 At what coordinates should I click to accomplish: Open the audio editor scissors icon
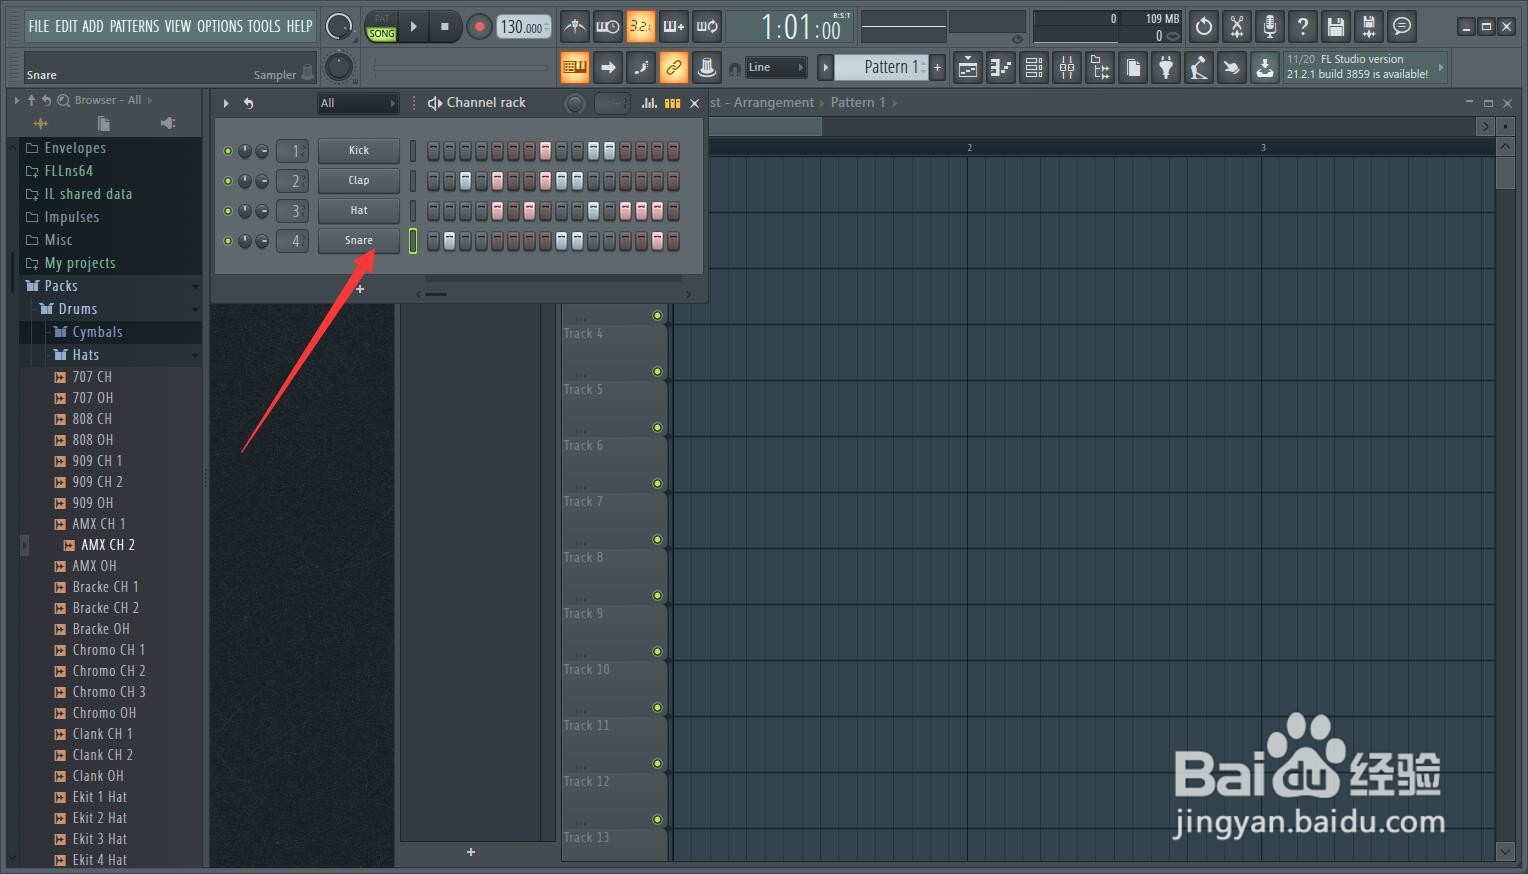point(1237,26)
